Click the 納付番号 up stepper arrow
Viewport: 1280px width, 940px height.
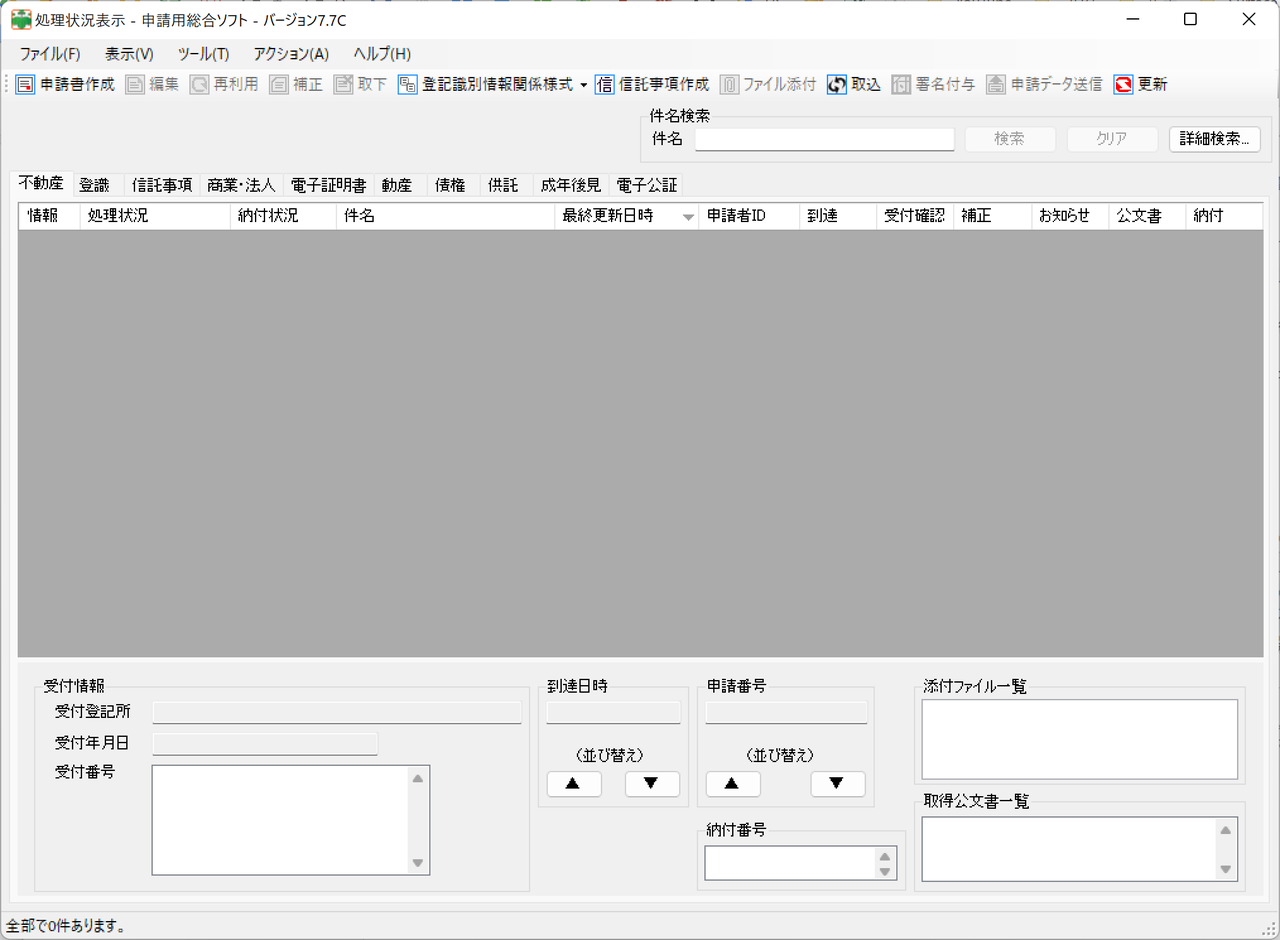click(x=884, y=856)
